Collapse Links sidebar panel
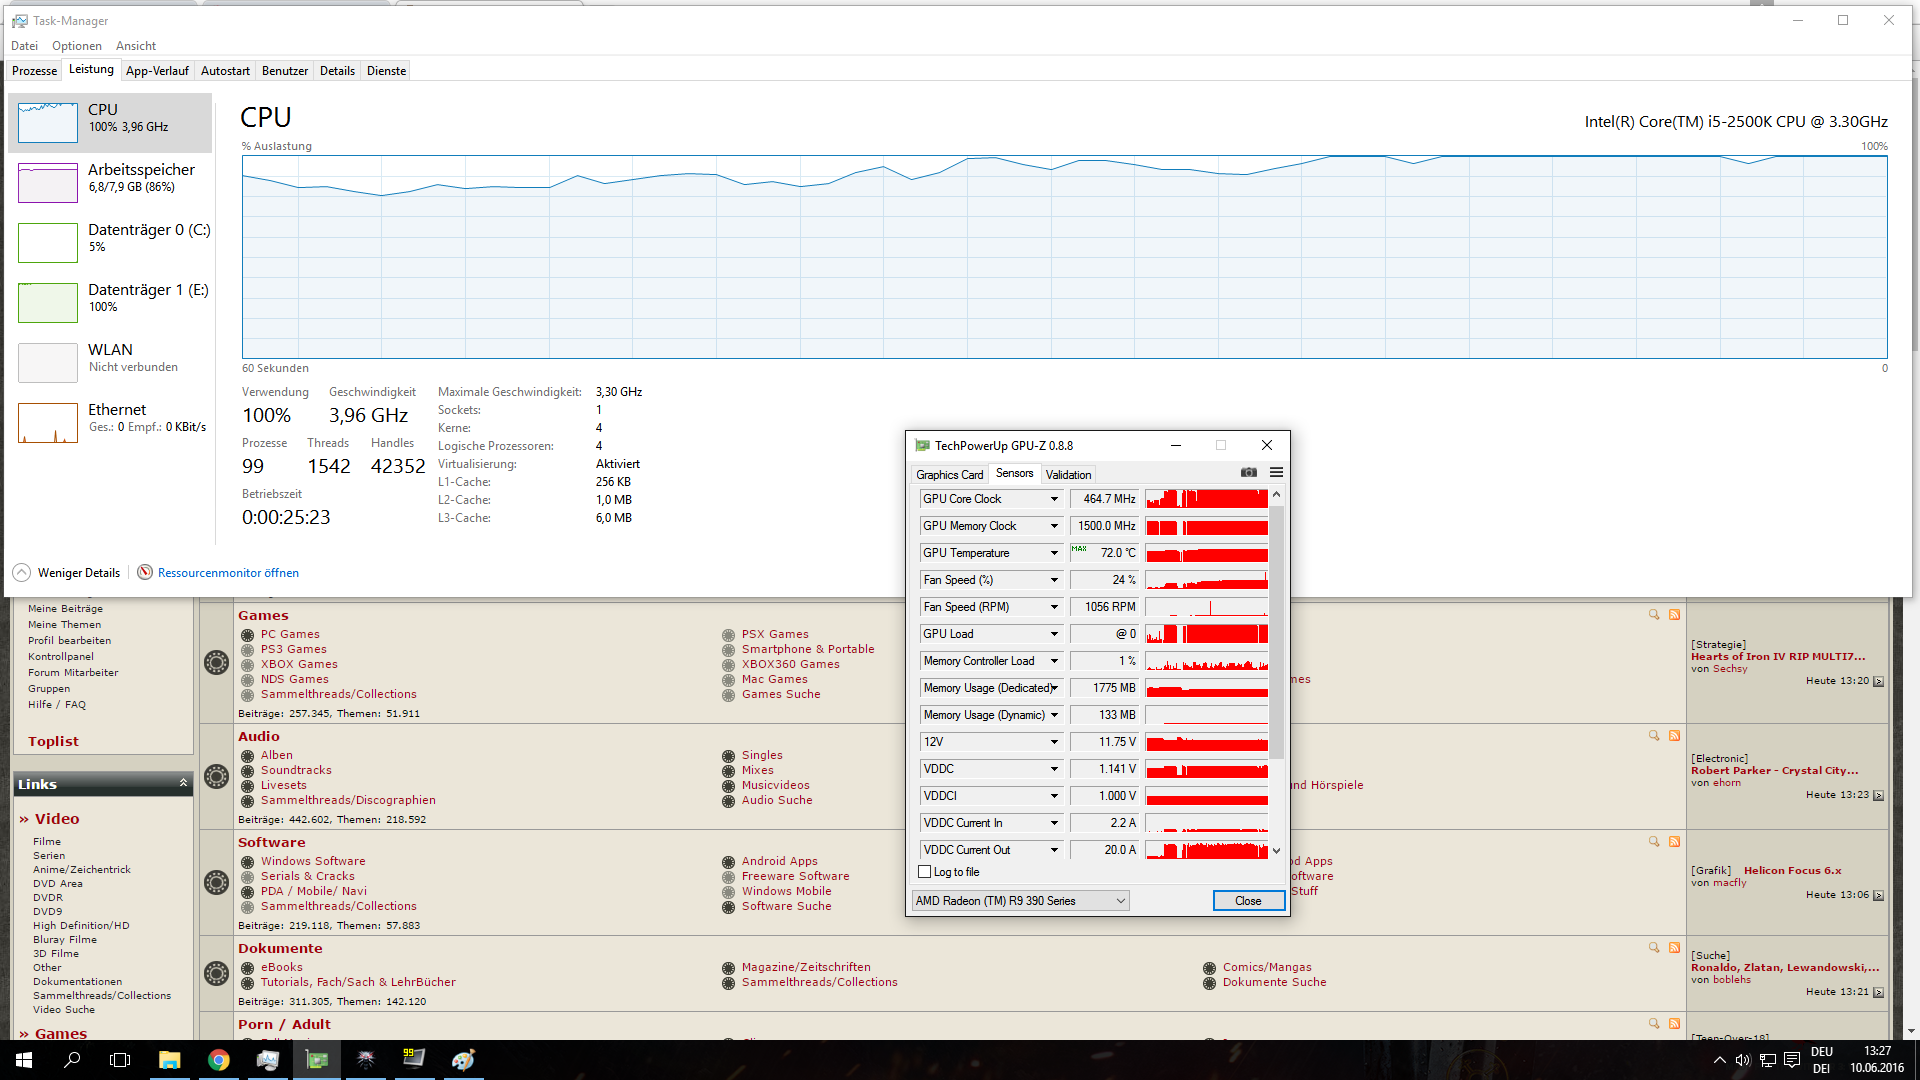The width and height of the screenshot is (1920, 1080). point(183,783)
